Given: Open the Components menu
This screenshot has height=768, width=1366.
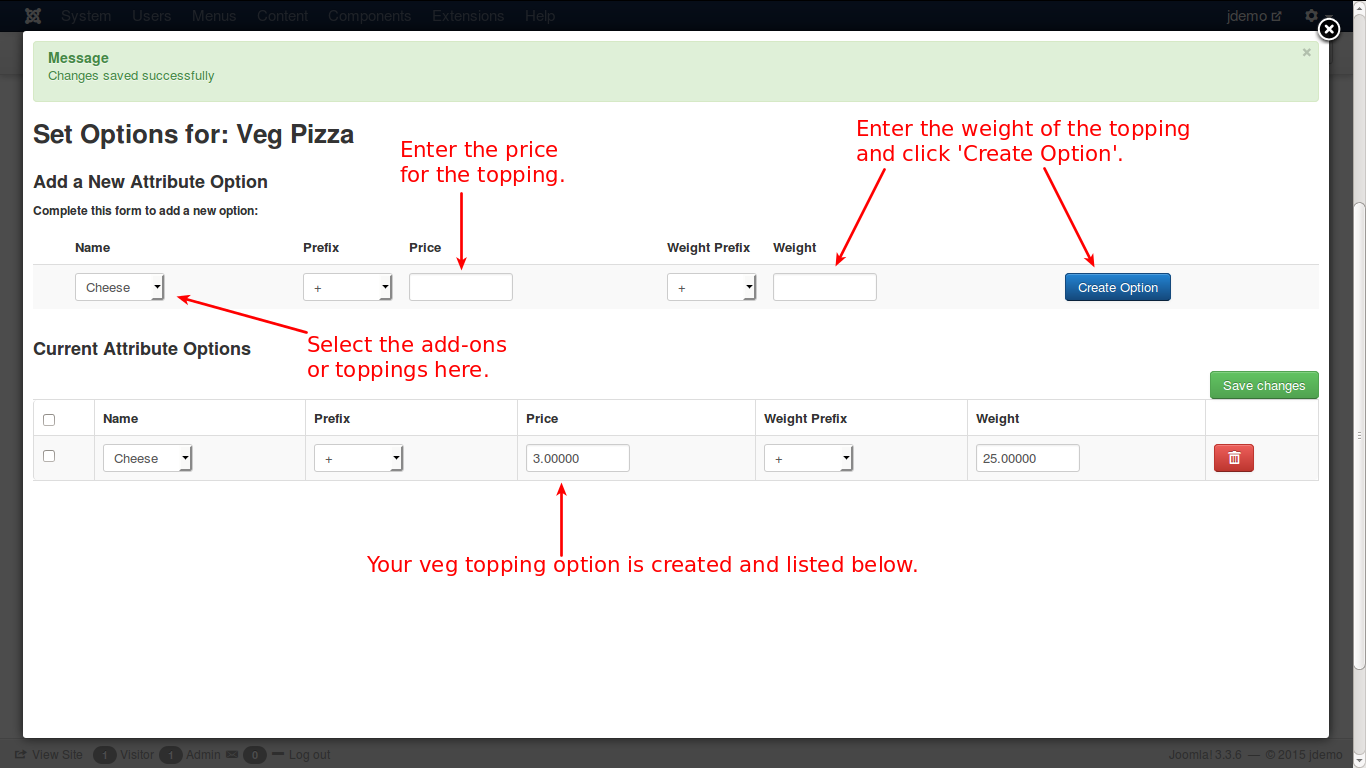Looking at the screenshot, I should [x=369, y=16].
